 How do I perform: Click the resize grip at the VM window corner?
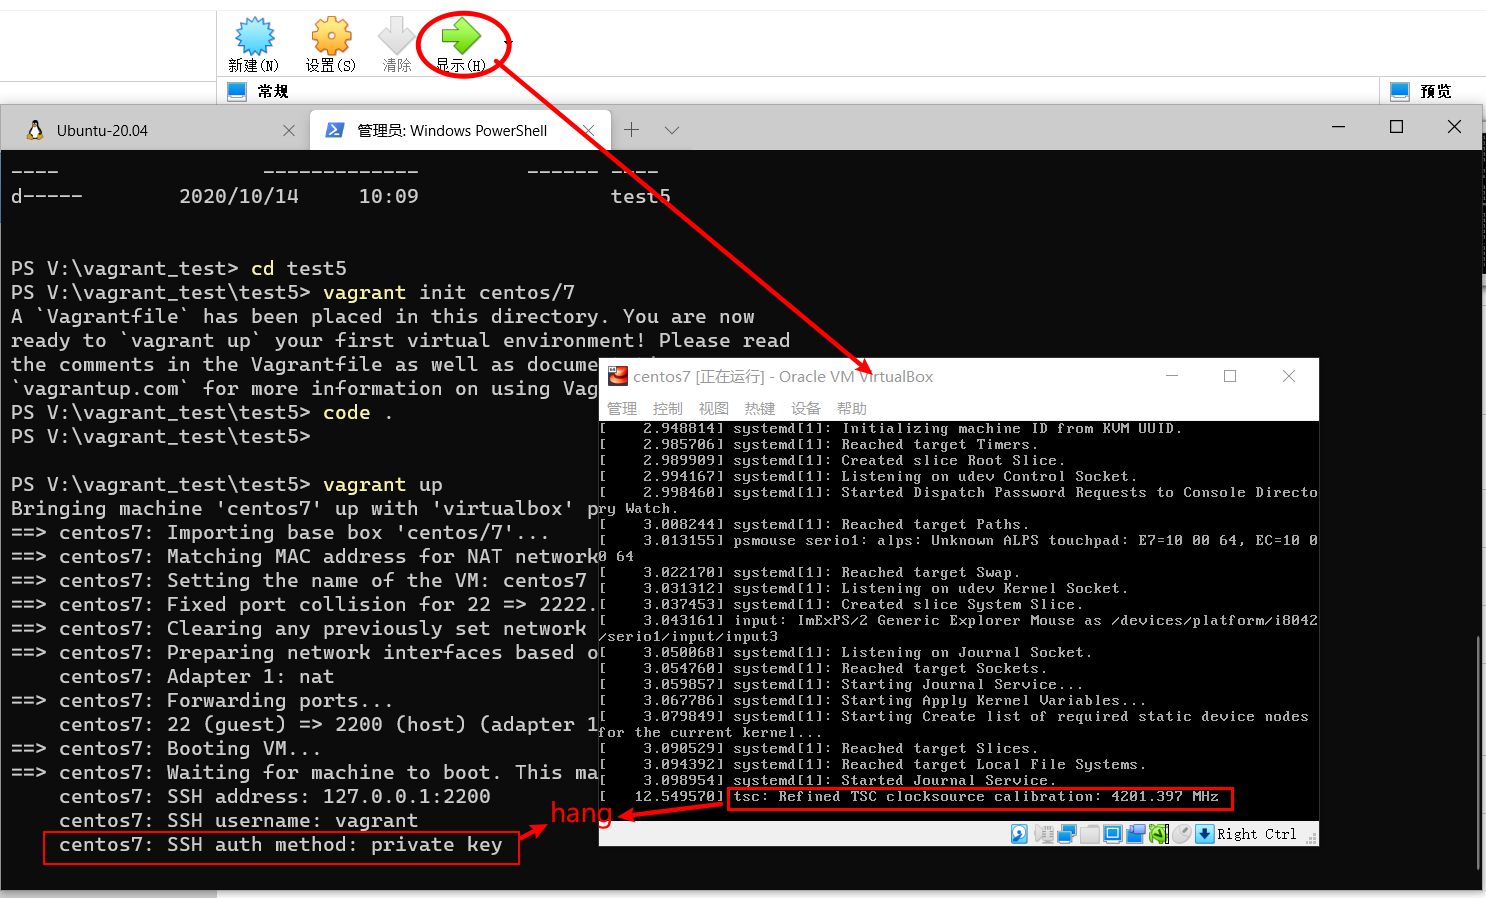pyautogui.click(x=1311, y=838)
